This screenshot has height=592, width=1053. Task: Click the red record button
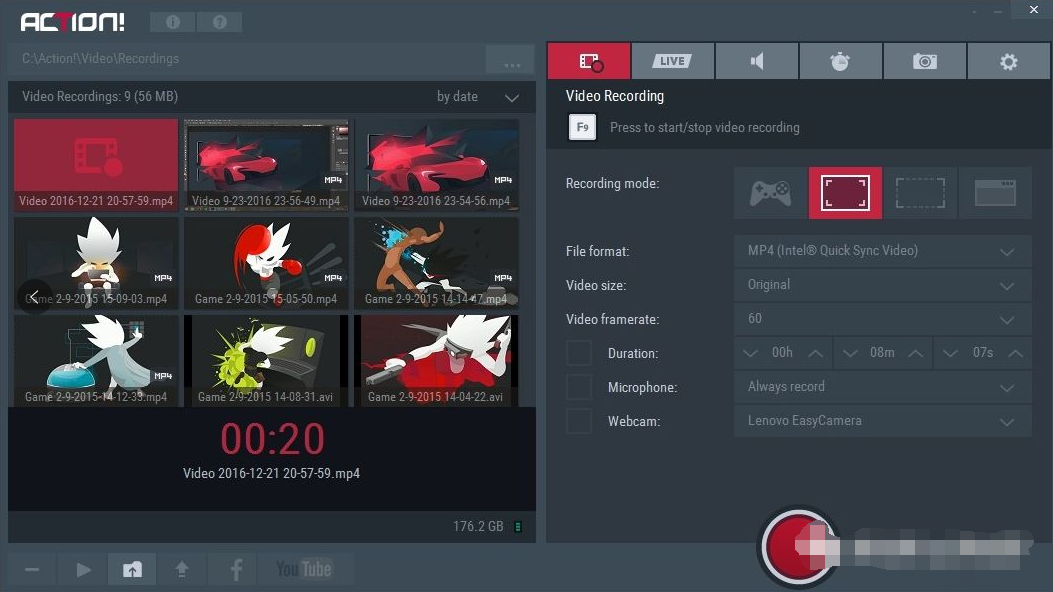tap(797, 547)
